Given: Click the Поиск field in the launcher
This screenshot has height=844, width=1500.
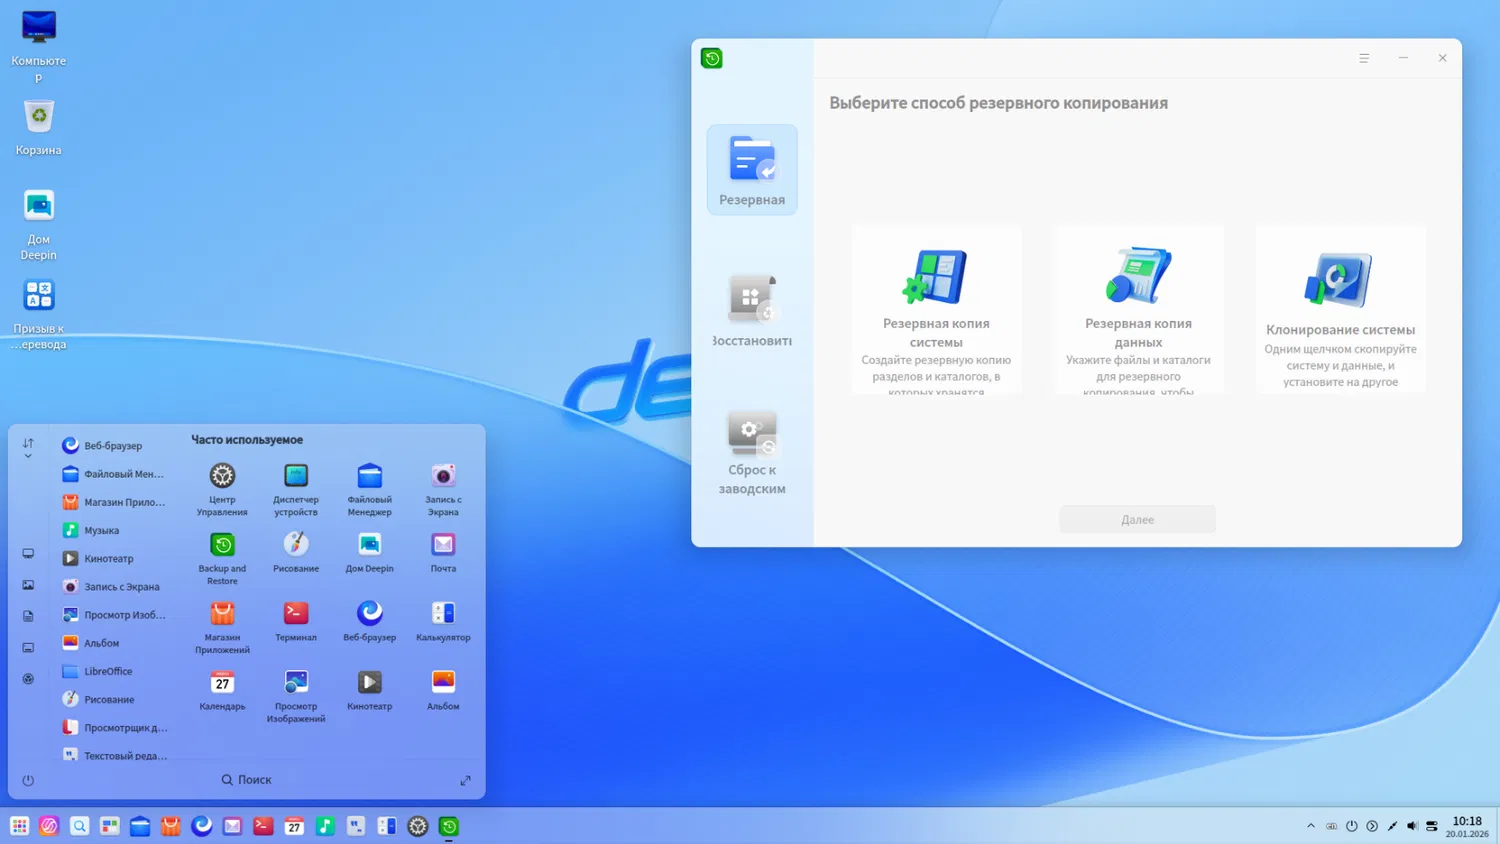Looking at the screenshot, I should [246, 780].
